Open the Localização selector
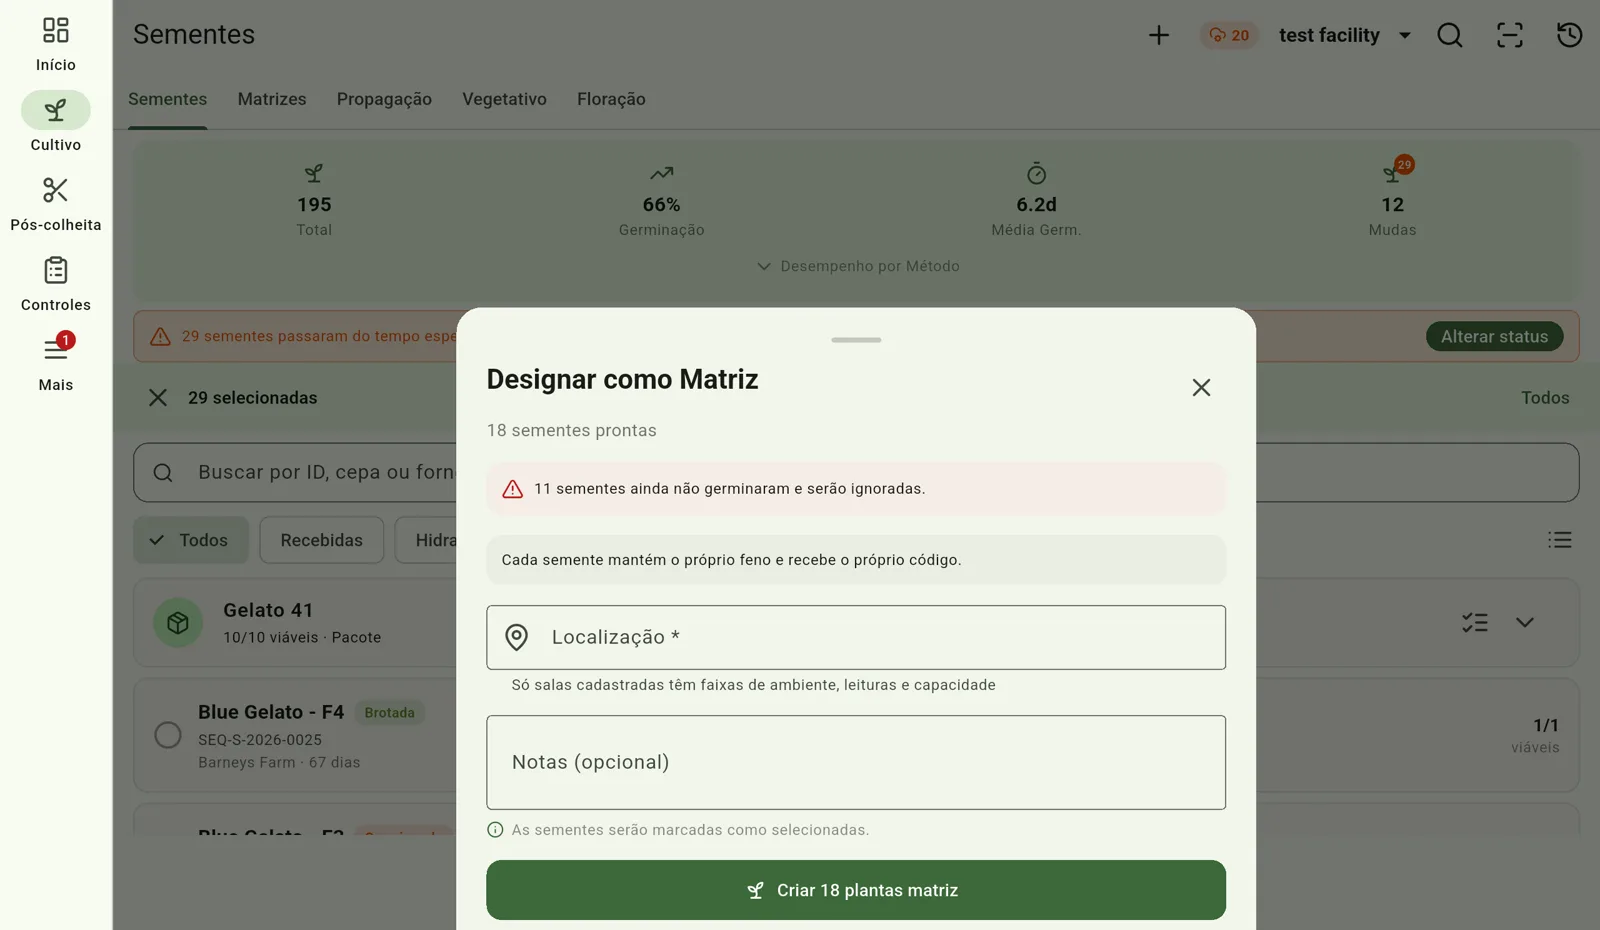Image resolution: width=1600 pixels, height=930 pixels. click(x=856, y=637)
